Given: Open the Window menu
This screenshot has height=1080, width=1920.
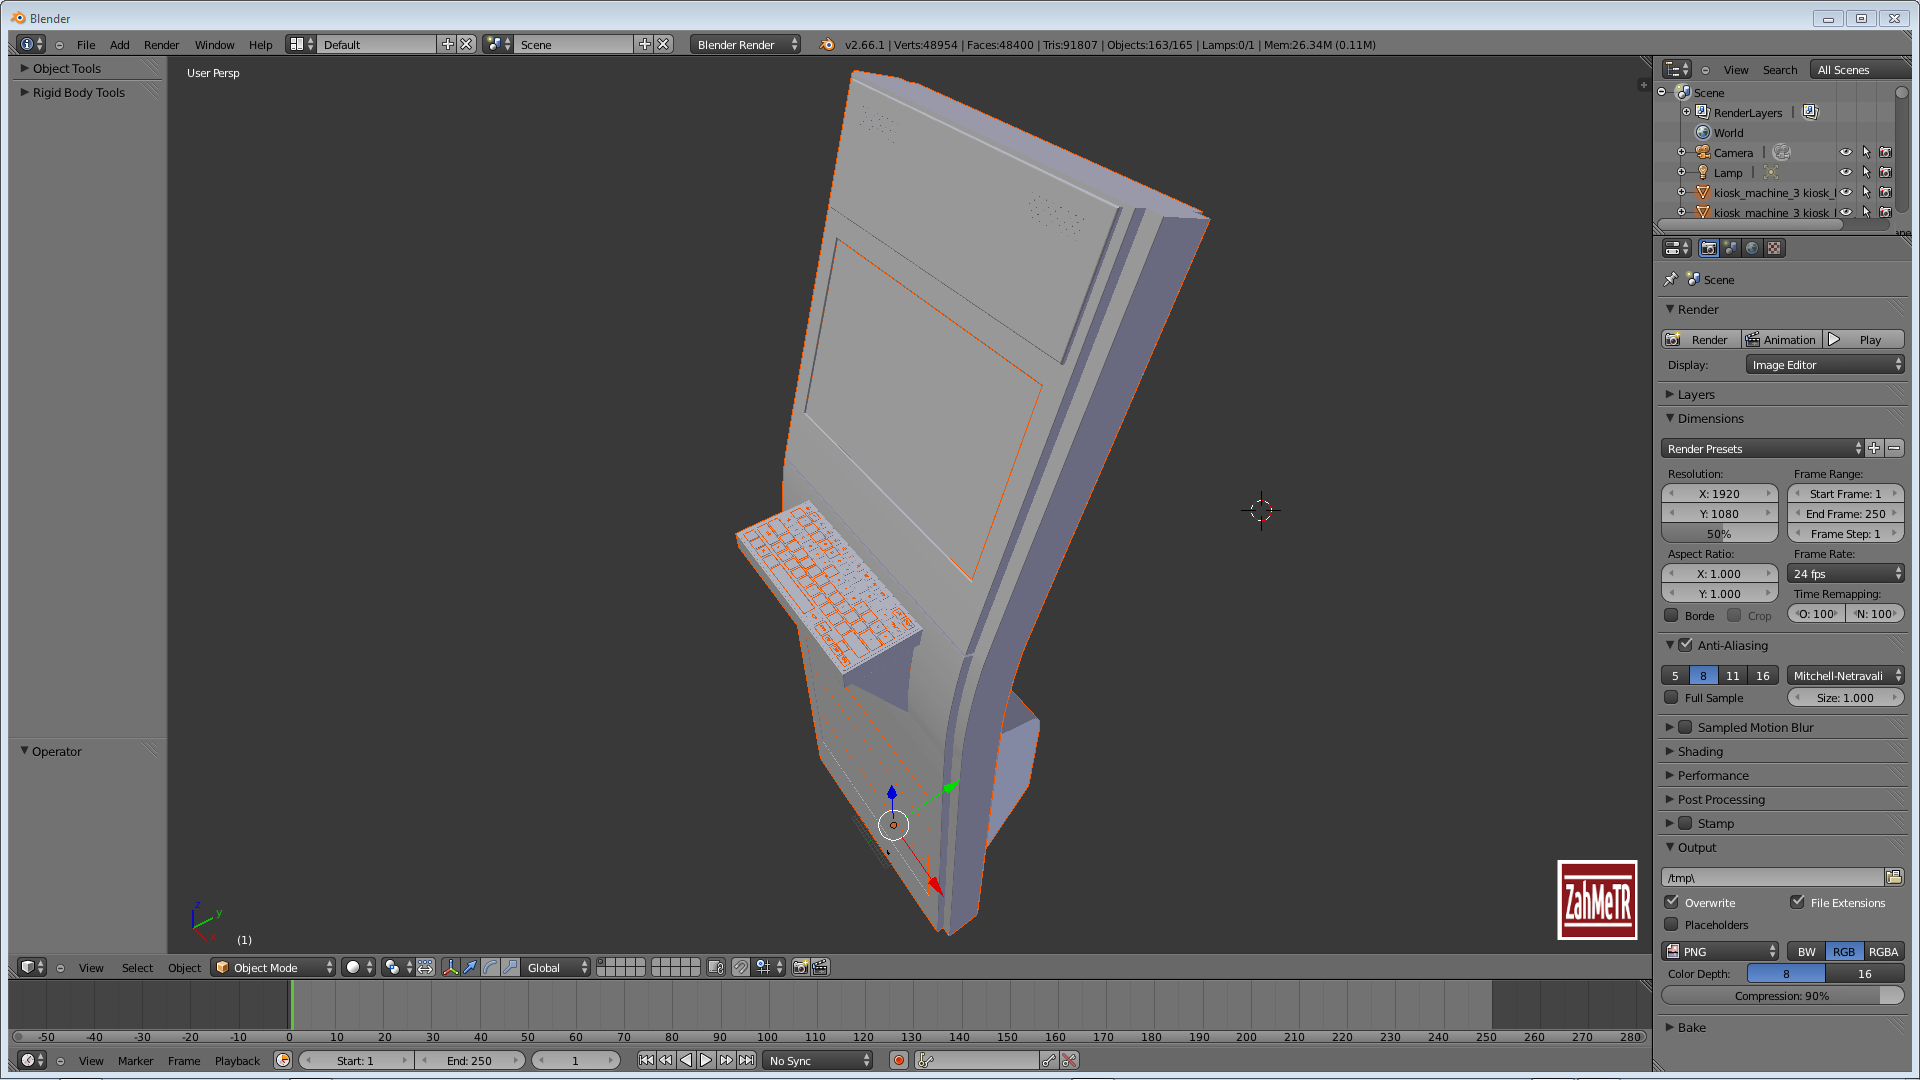Looking at the screenshot, I should coord(214,45).
